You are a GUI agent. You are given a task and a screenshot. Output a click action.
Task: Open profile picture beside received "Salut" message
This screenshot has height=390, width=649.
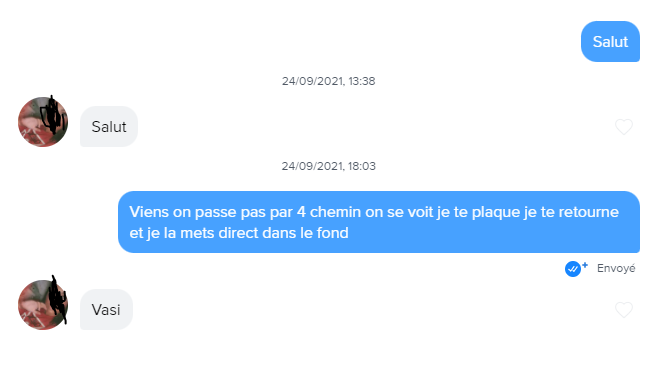tap(43, 122)
